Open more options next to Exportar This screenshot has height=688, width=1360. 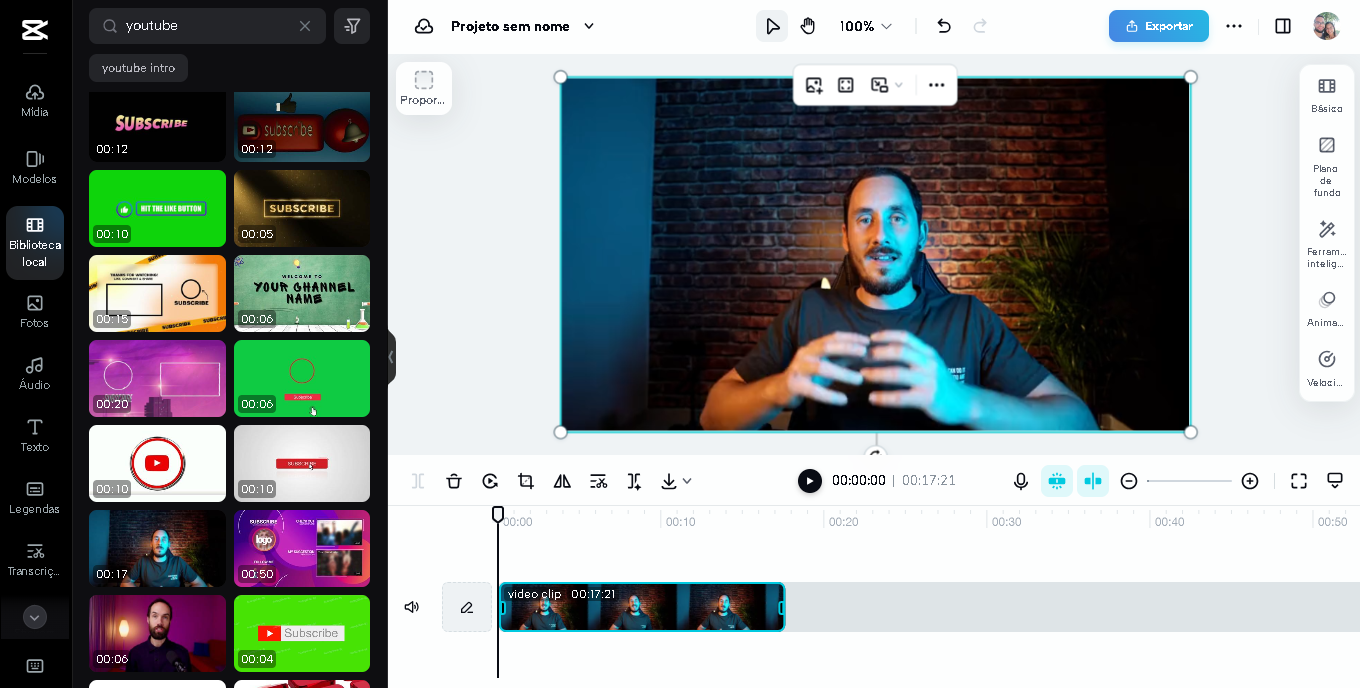(1234, 26)
